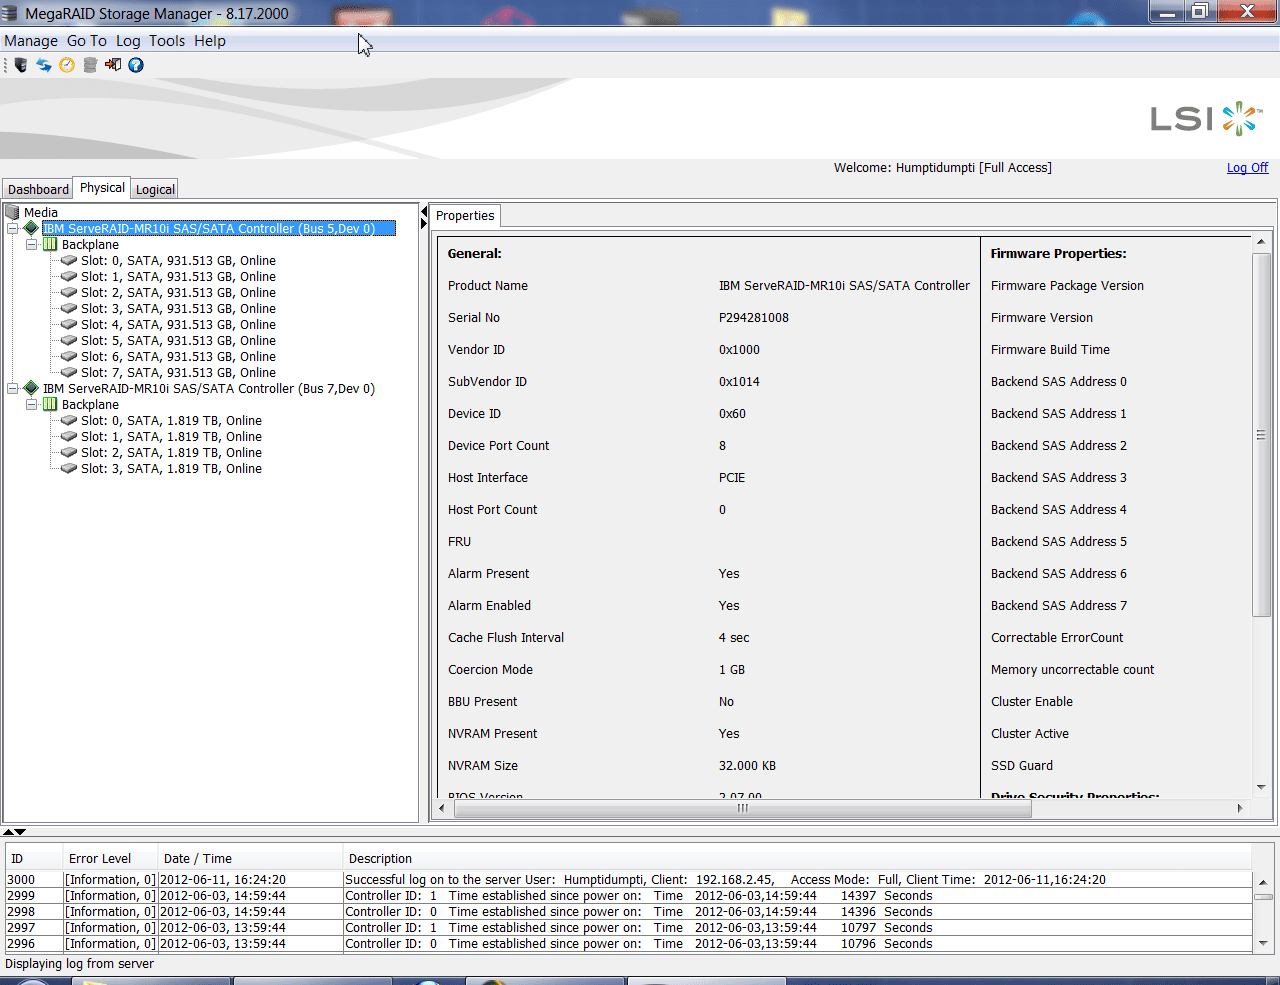Select log entry with ID 3000

[628, 880]
